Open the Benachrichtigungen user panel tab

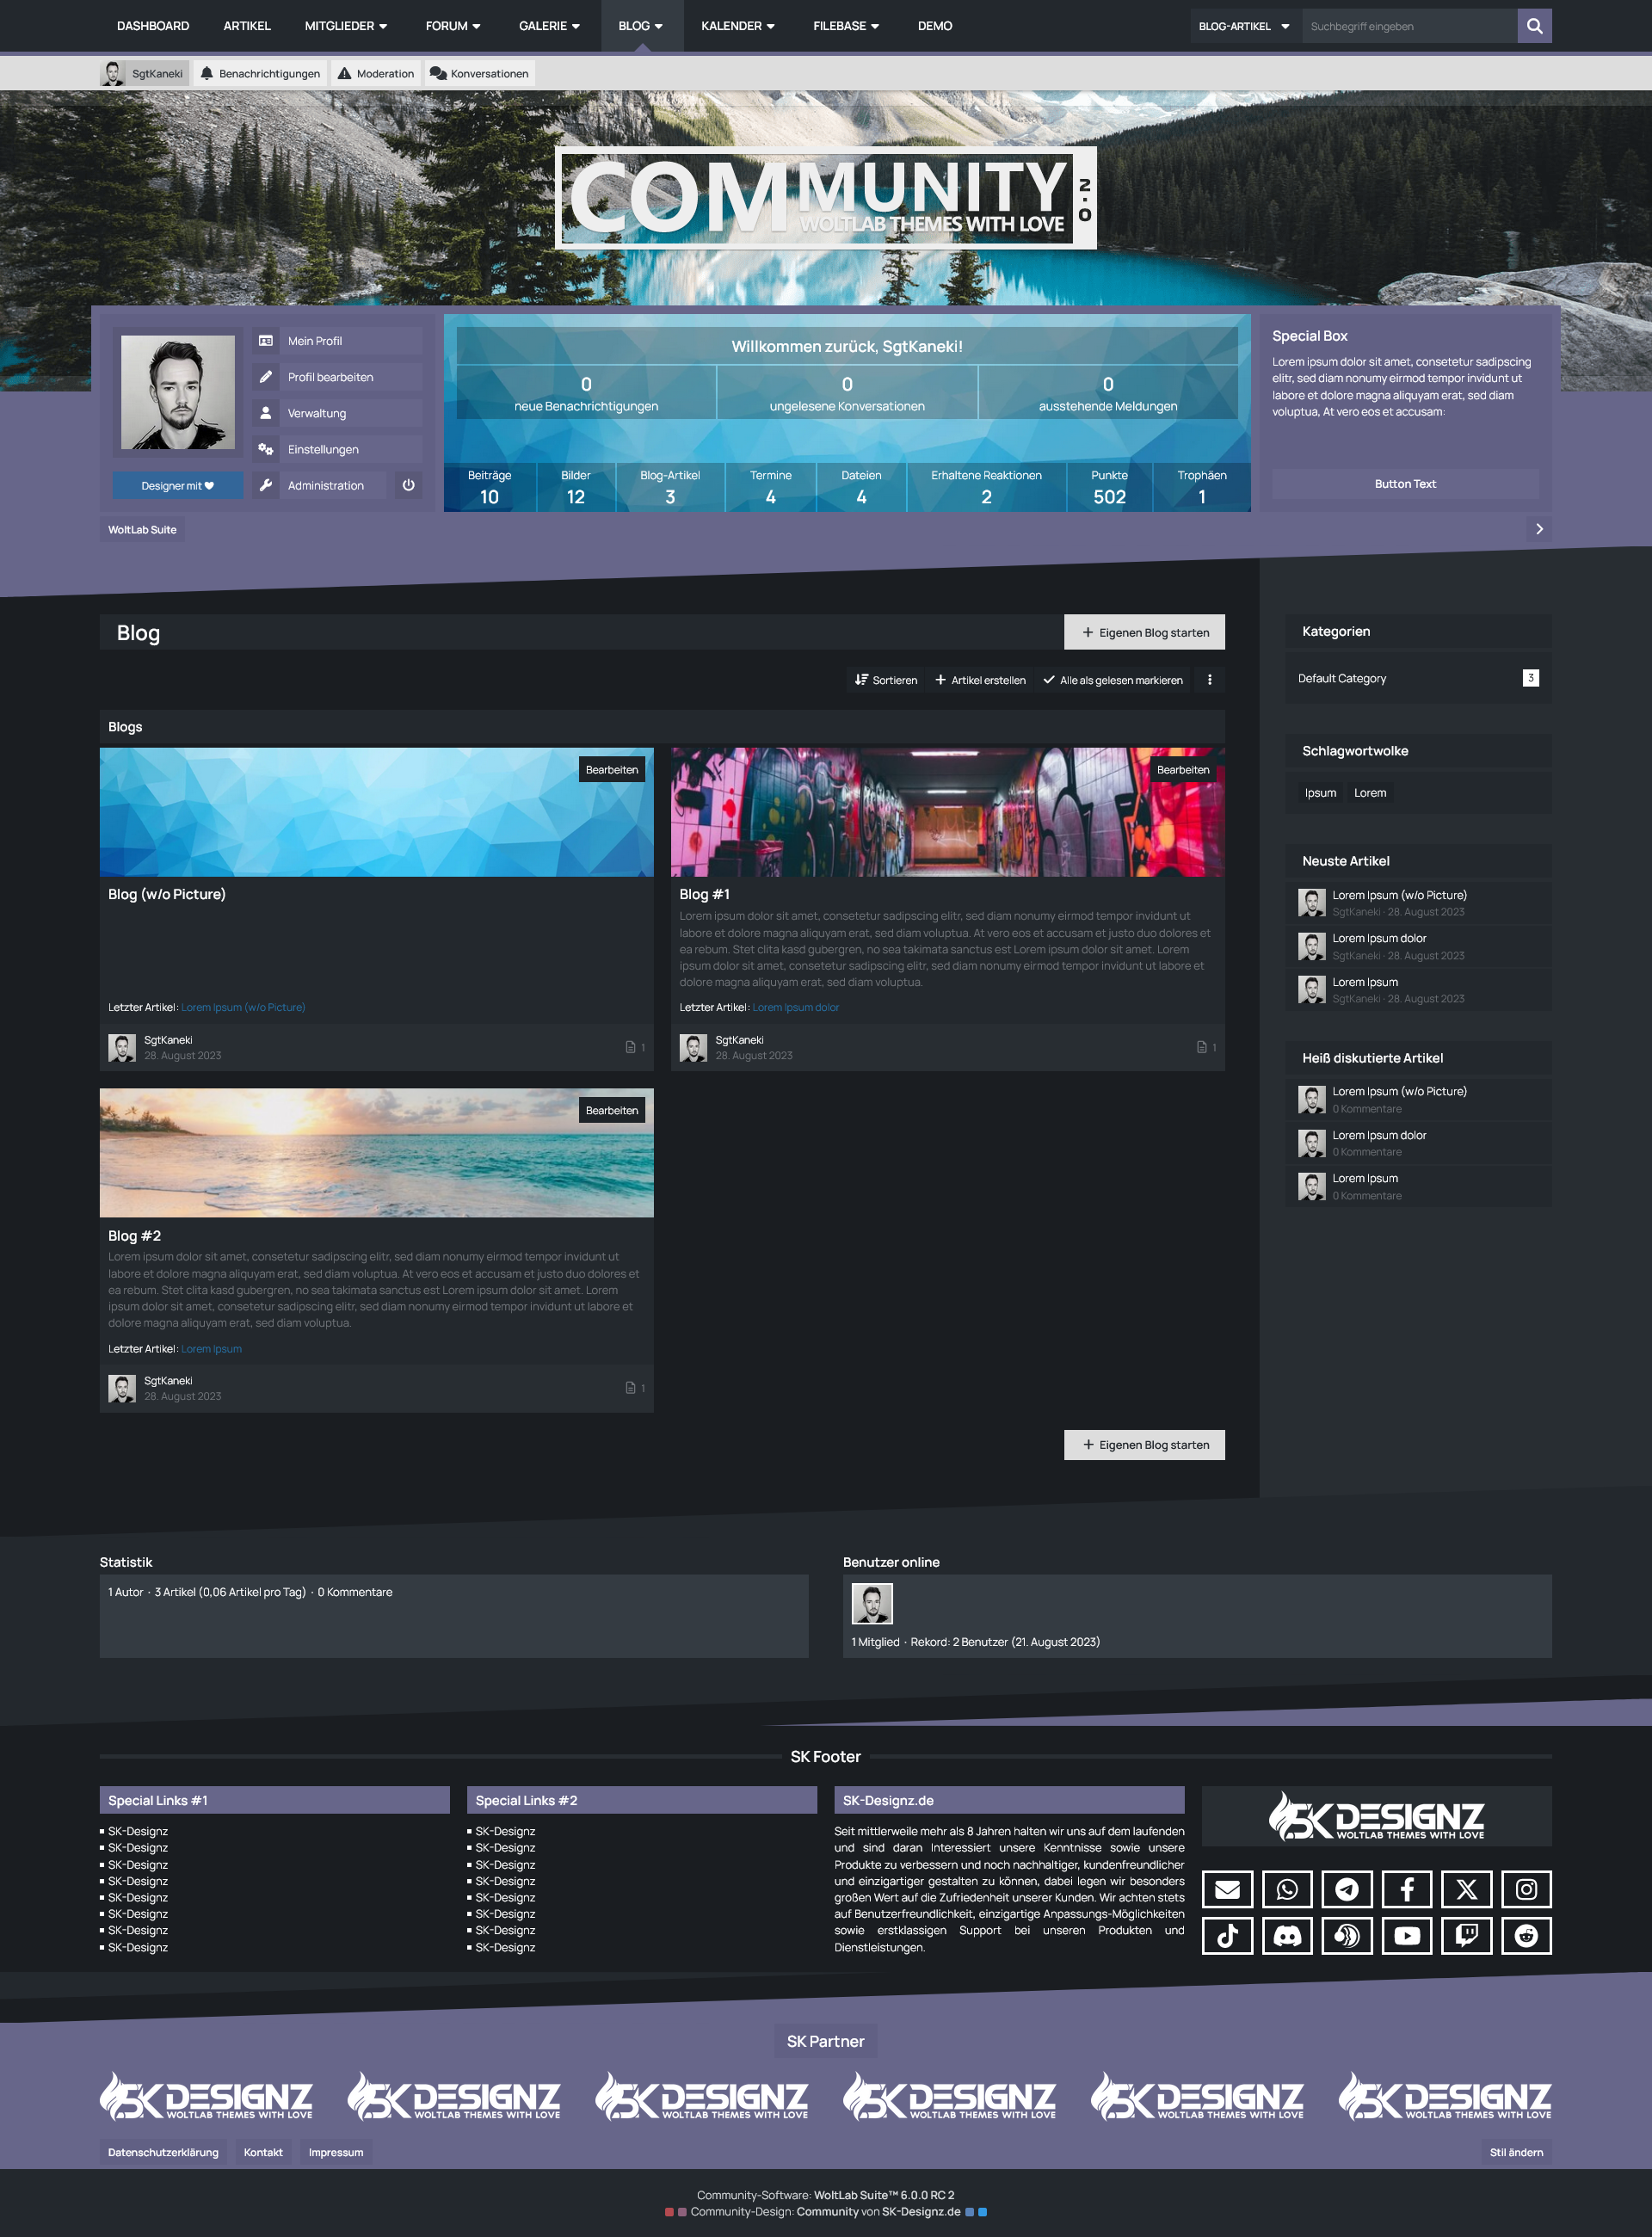(x=260, y=74)
